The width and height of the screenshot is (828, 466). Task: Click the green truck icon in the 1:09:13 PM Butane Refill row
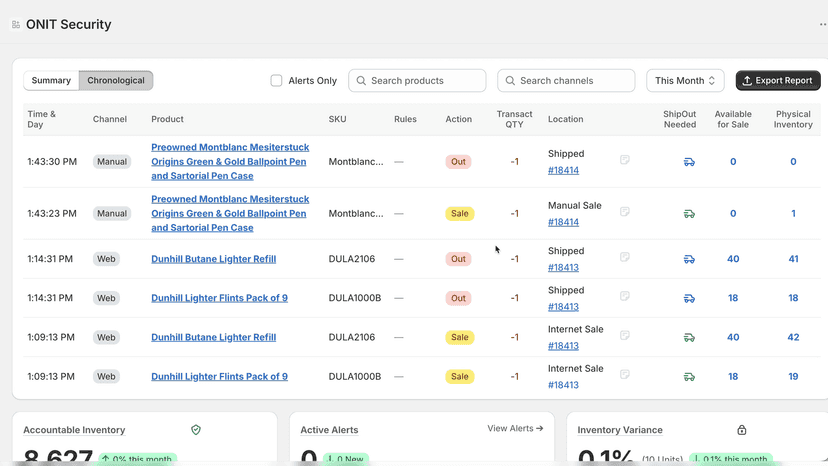pos(689,337)
